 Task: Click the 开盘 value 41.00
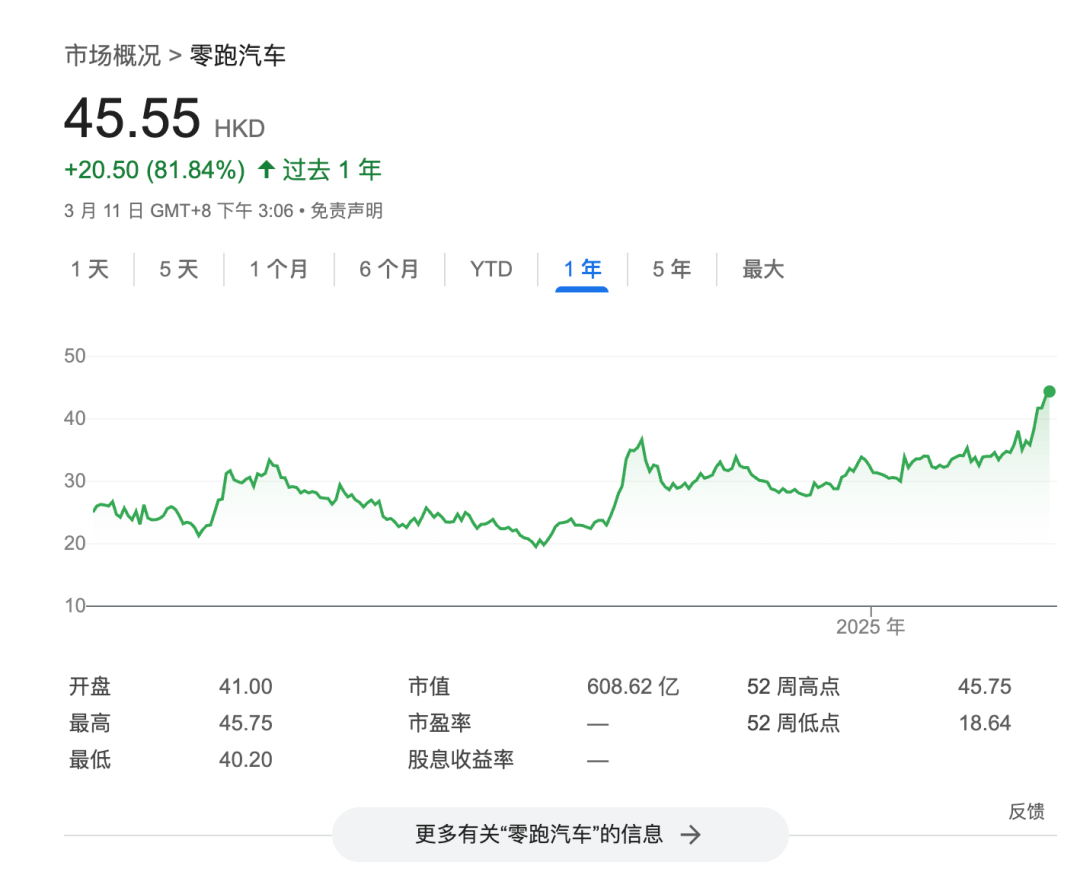pos(246,686)
